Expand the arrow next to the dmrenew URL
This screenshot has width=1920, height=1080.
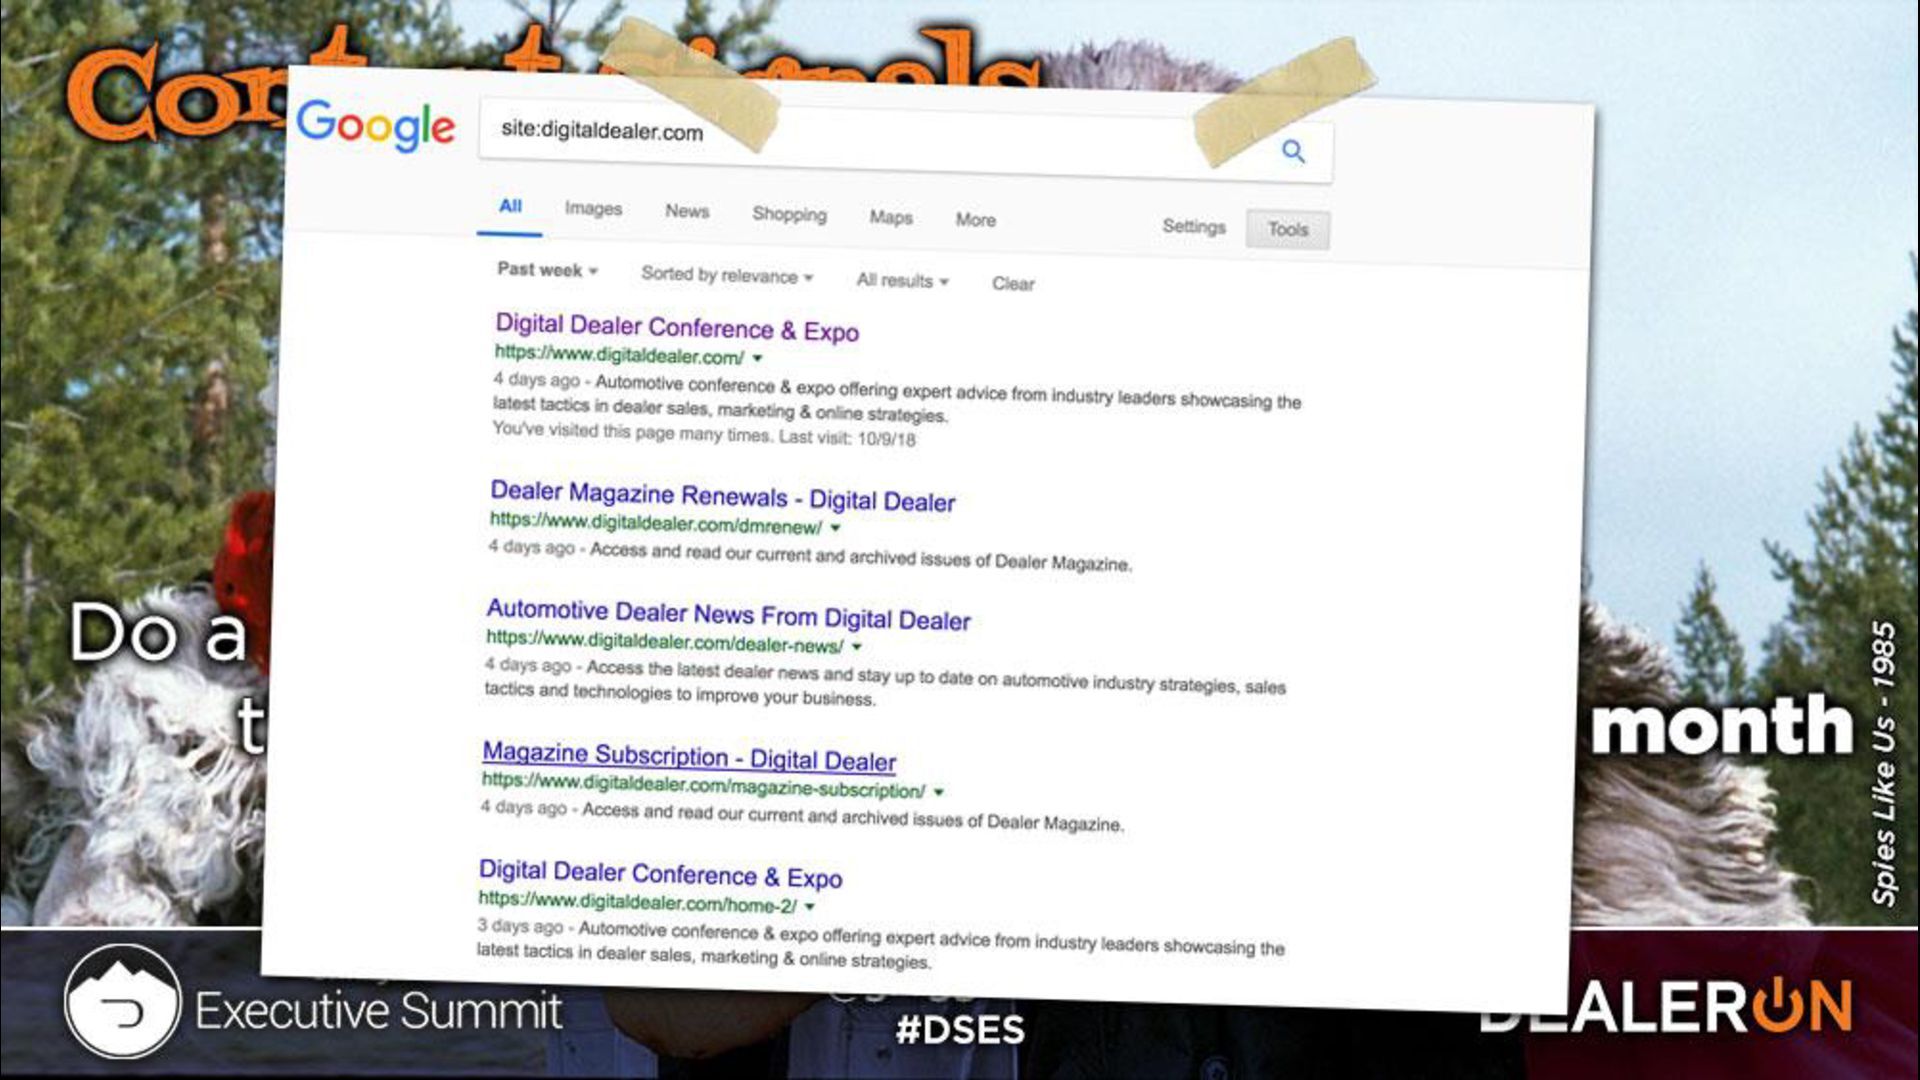pyautogui.click(x=836, y=528)
